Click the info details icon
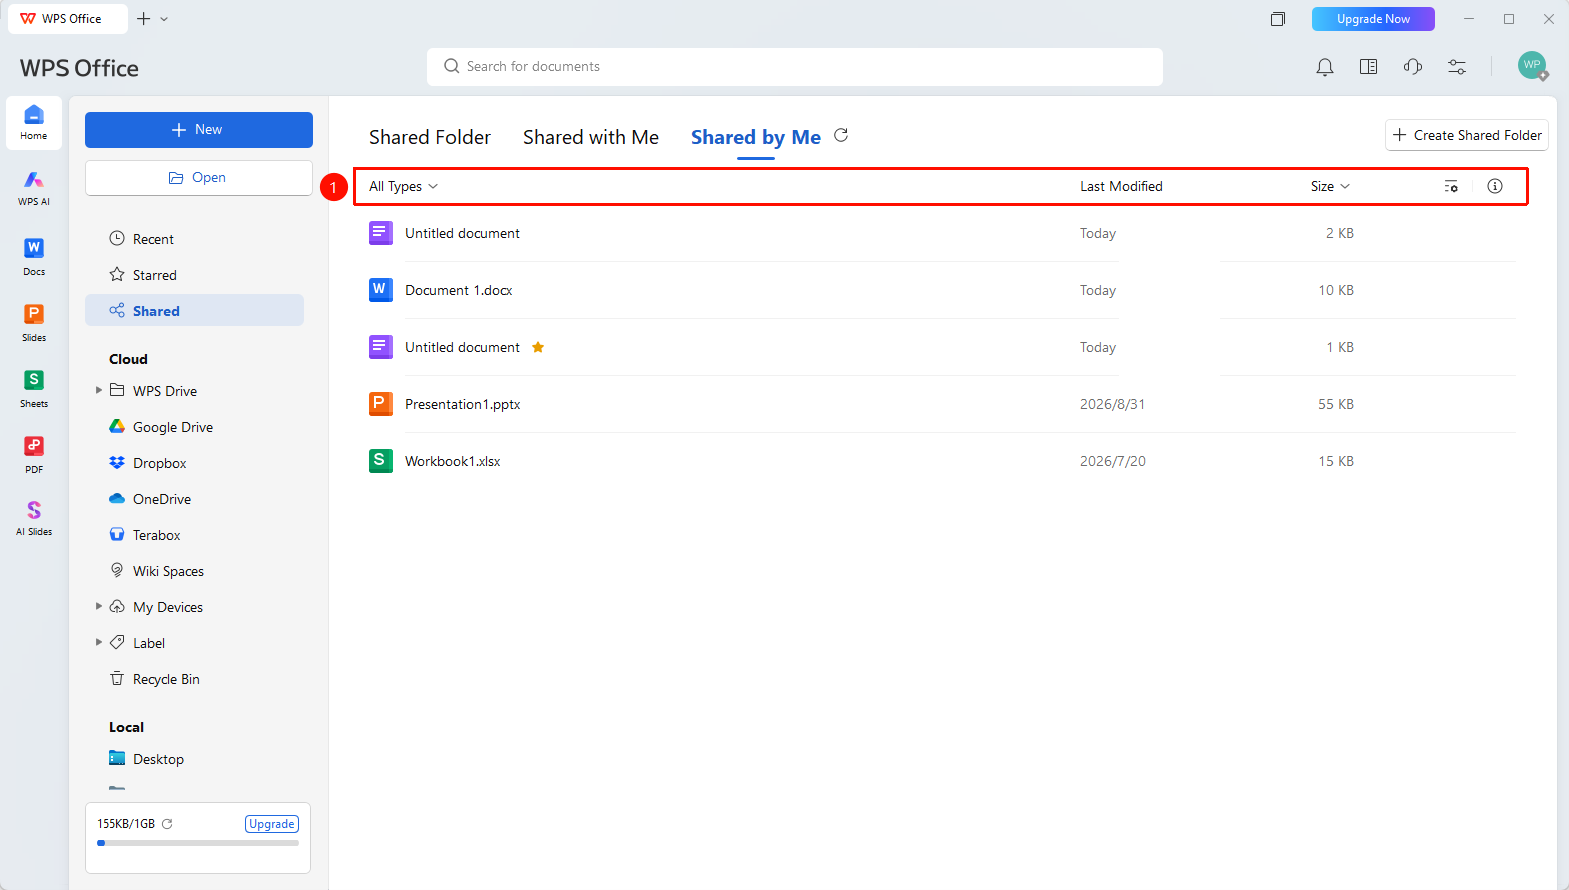The height and width of the screenshot is (890, 1569). 1495,186
